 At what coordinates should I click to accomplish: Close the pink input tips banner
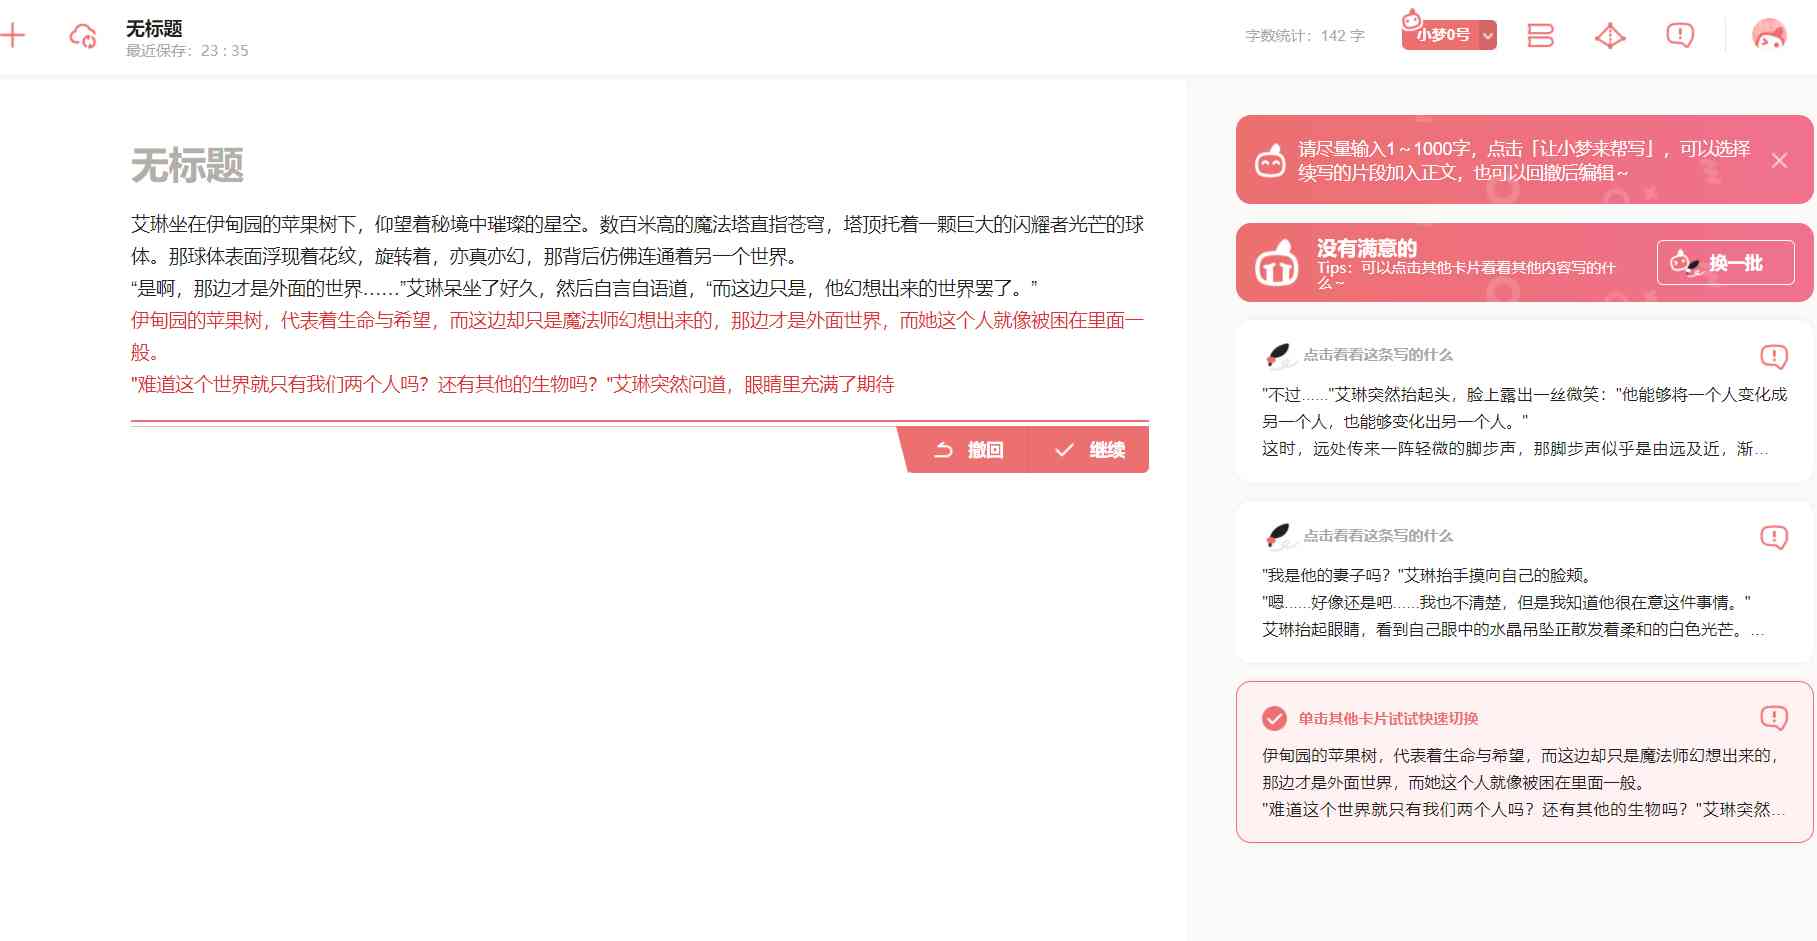click(1779, 160)
